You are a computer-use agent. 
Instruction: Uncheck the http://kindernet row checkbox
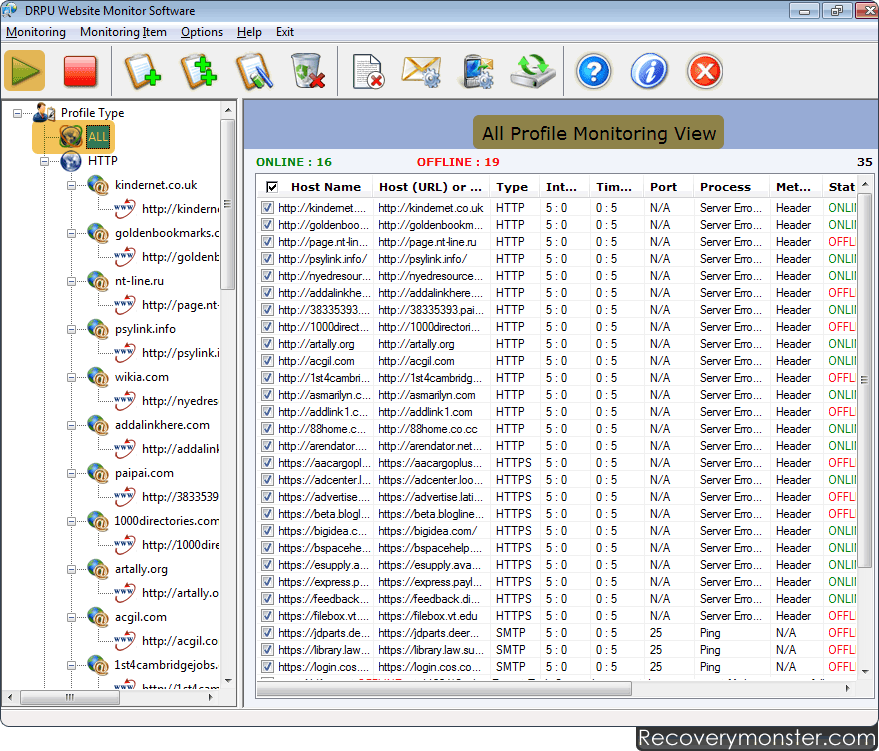[267, 208]
